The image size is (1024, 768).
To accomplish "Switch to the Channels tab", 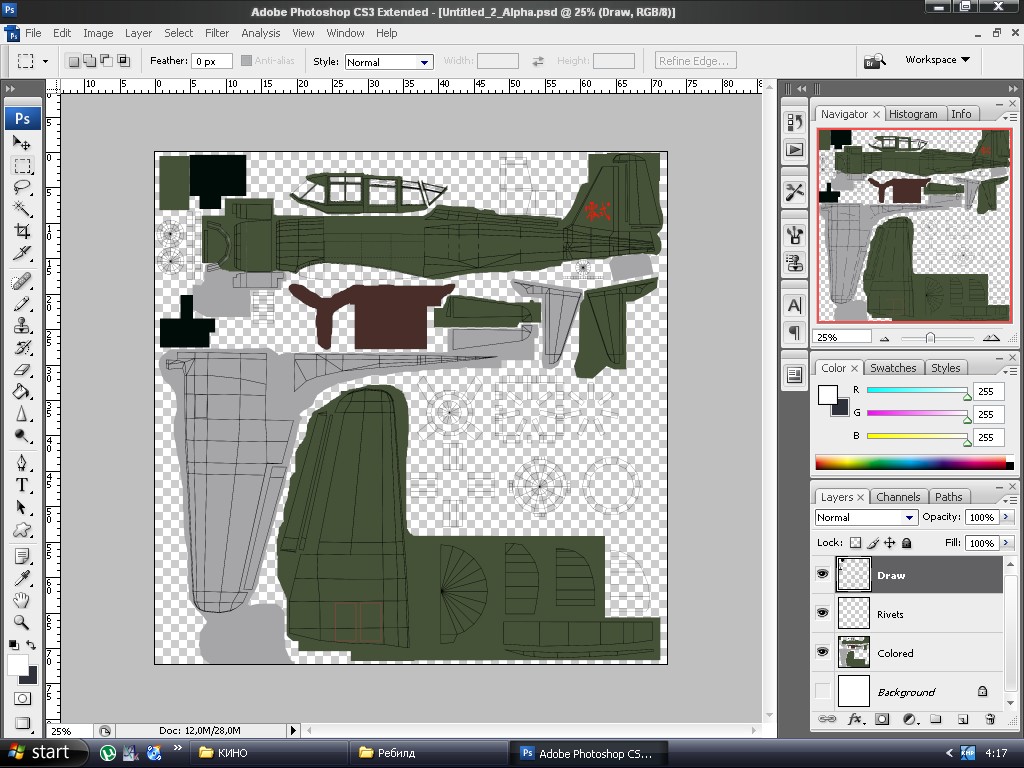I will (x=897, y=497).
